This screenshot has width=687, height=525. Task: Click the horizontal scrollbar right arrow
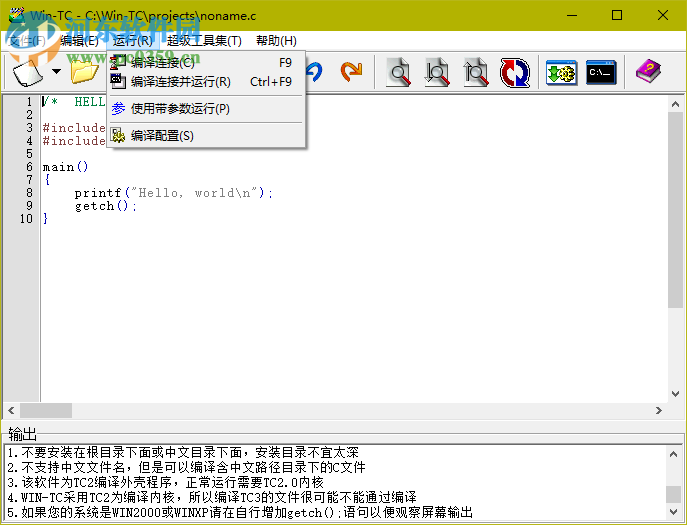659,411
